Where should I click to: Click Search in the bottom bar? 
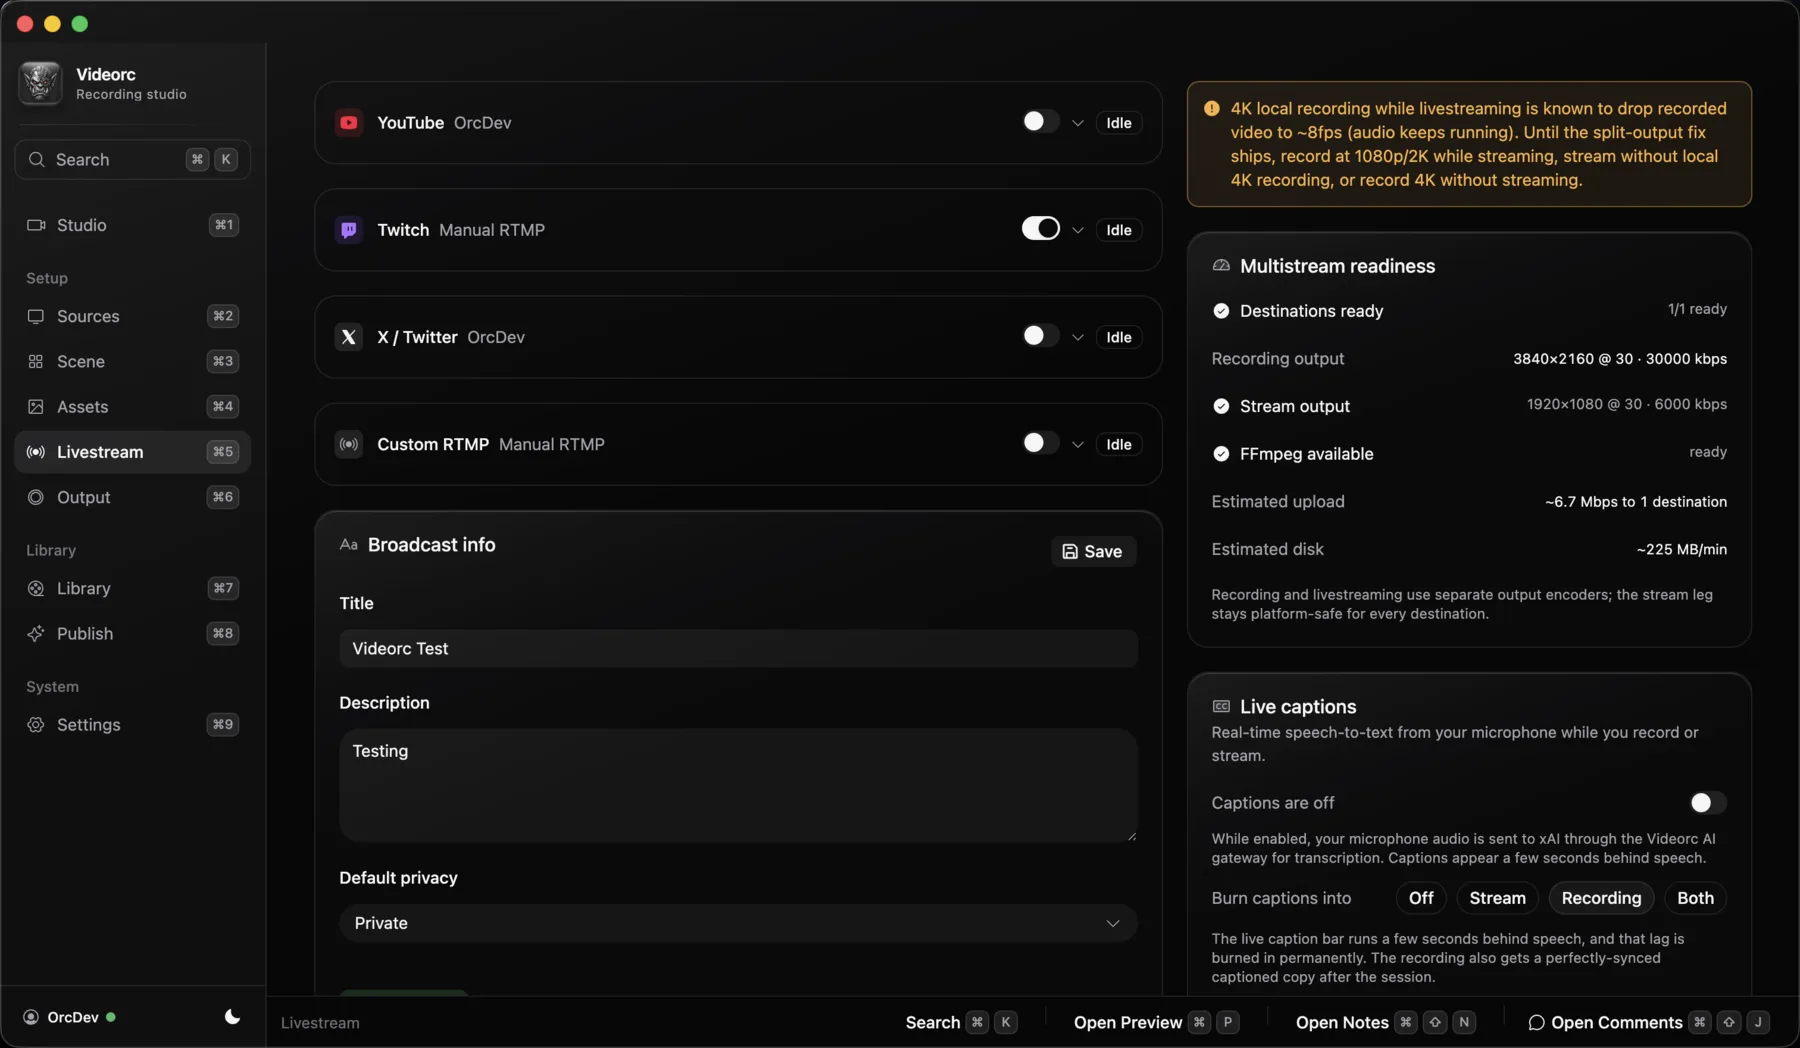click(x=961, y=1022)
